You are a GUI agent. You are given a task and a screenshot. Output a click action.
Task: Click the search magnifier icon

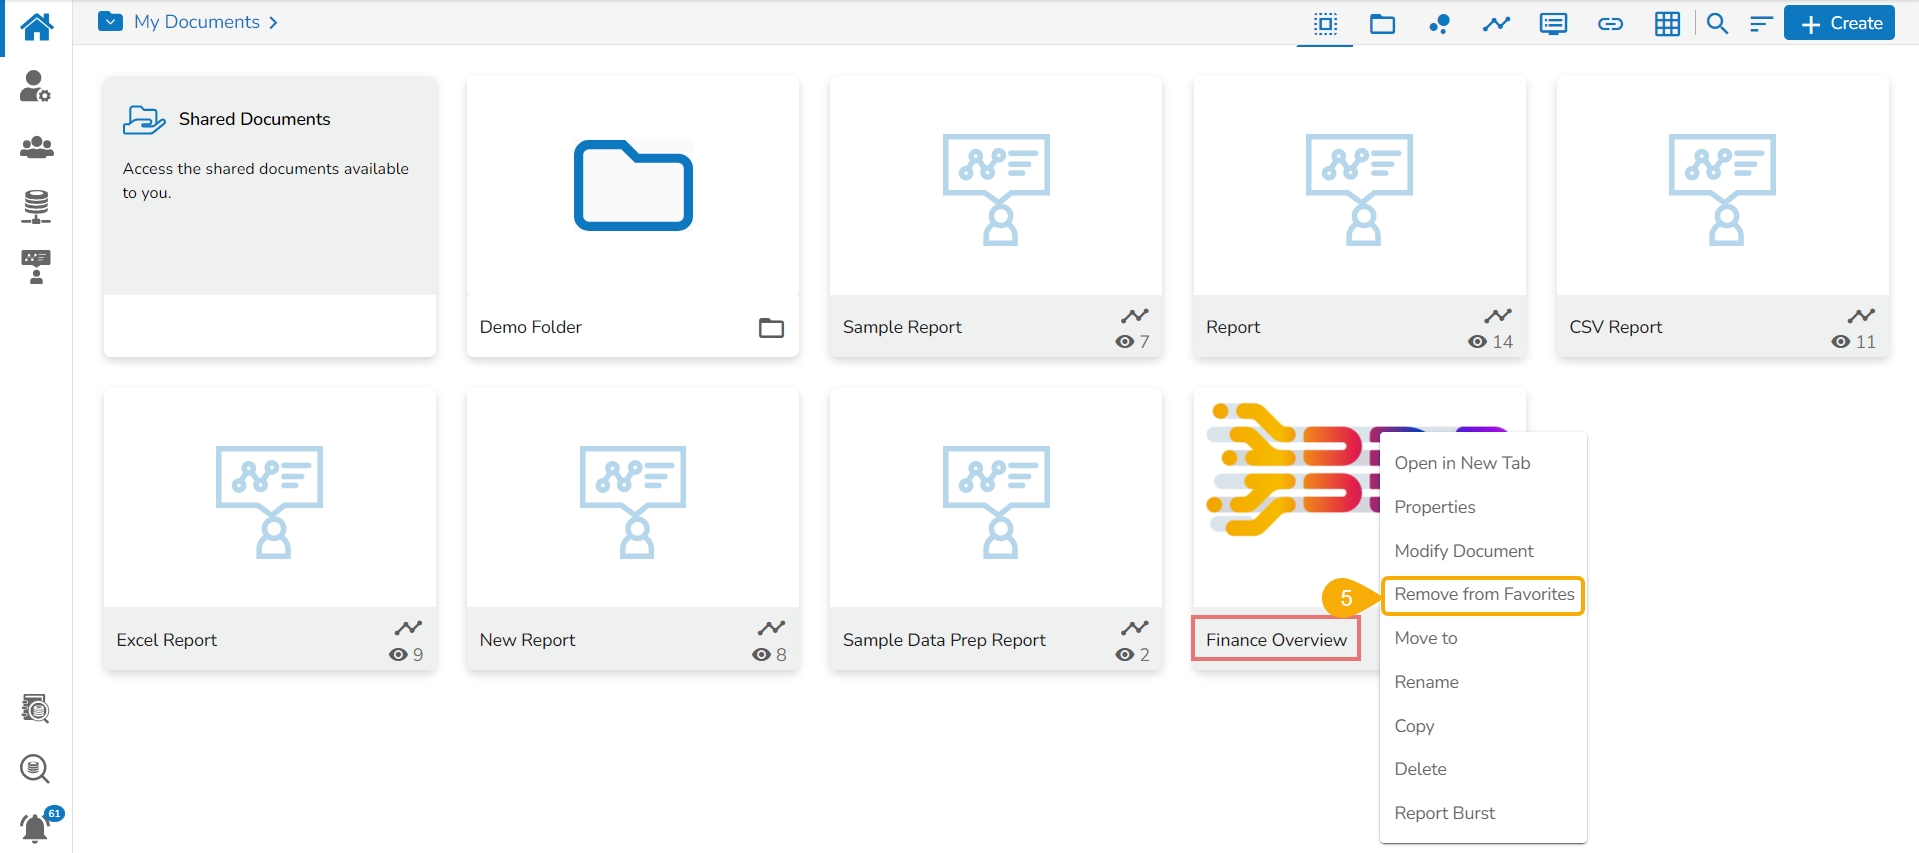tap(1717, 24)
